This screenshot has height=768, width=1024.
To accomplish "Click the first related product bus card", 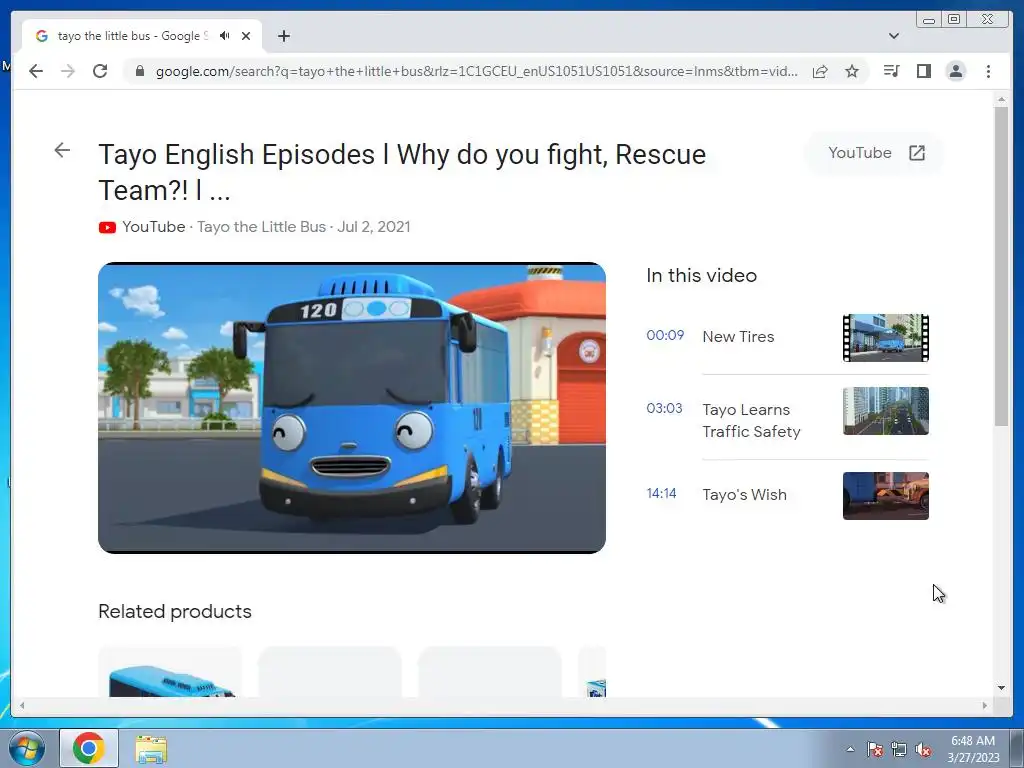I will [x=170, y=672].
